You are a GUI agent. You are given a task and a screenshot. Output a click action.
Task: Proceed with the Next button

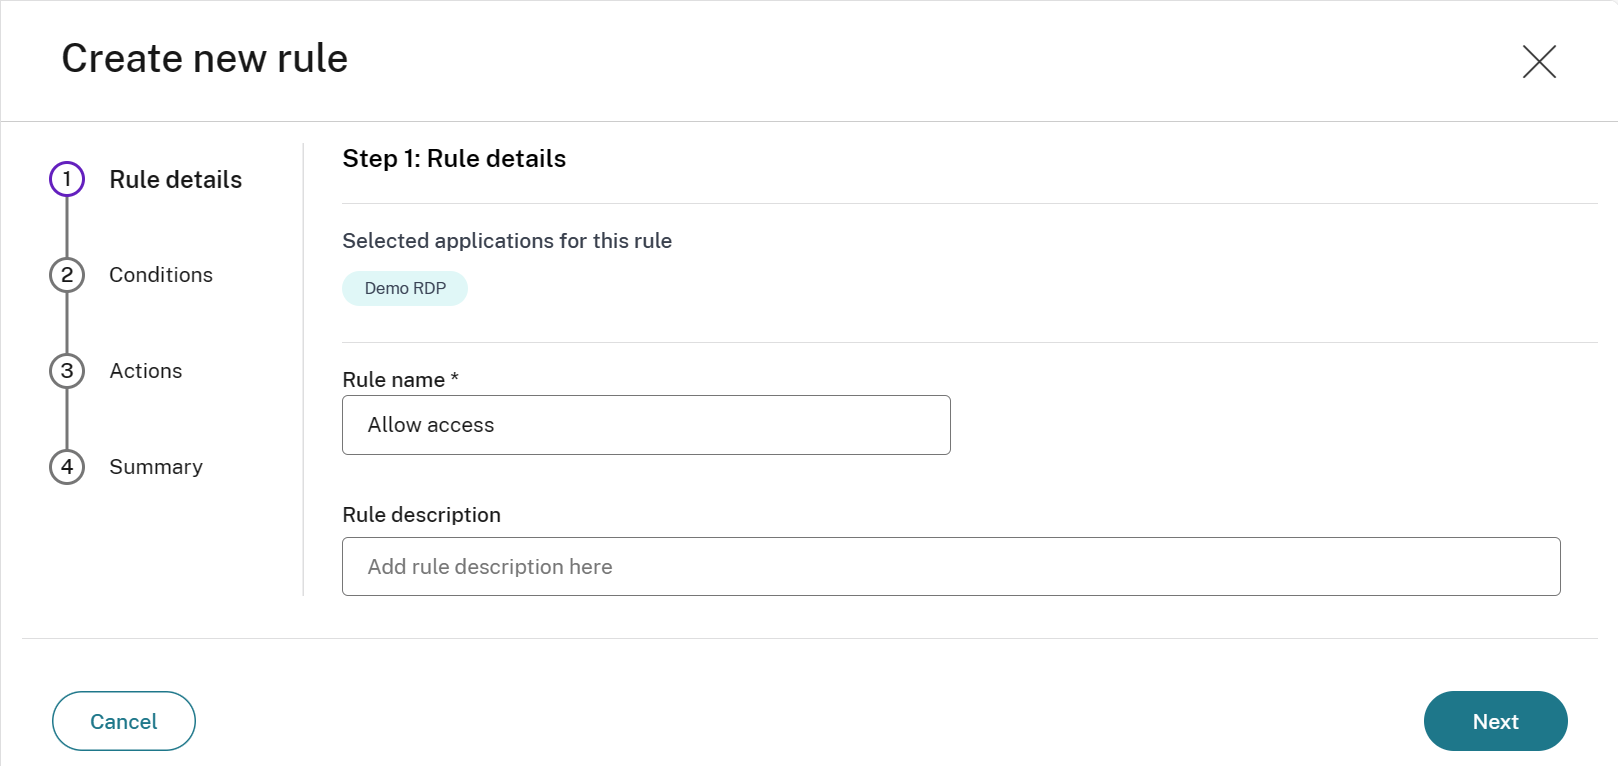[x=1495, y=721]
